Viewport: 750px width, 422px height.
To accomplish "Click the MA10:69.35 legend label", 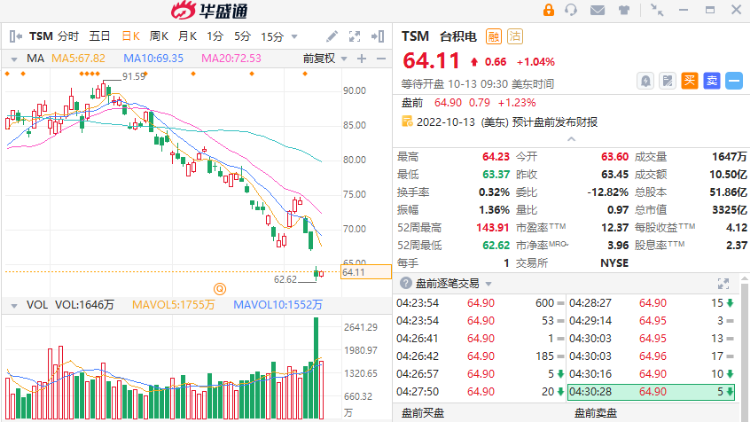I will 154,58.
